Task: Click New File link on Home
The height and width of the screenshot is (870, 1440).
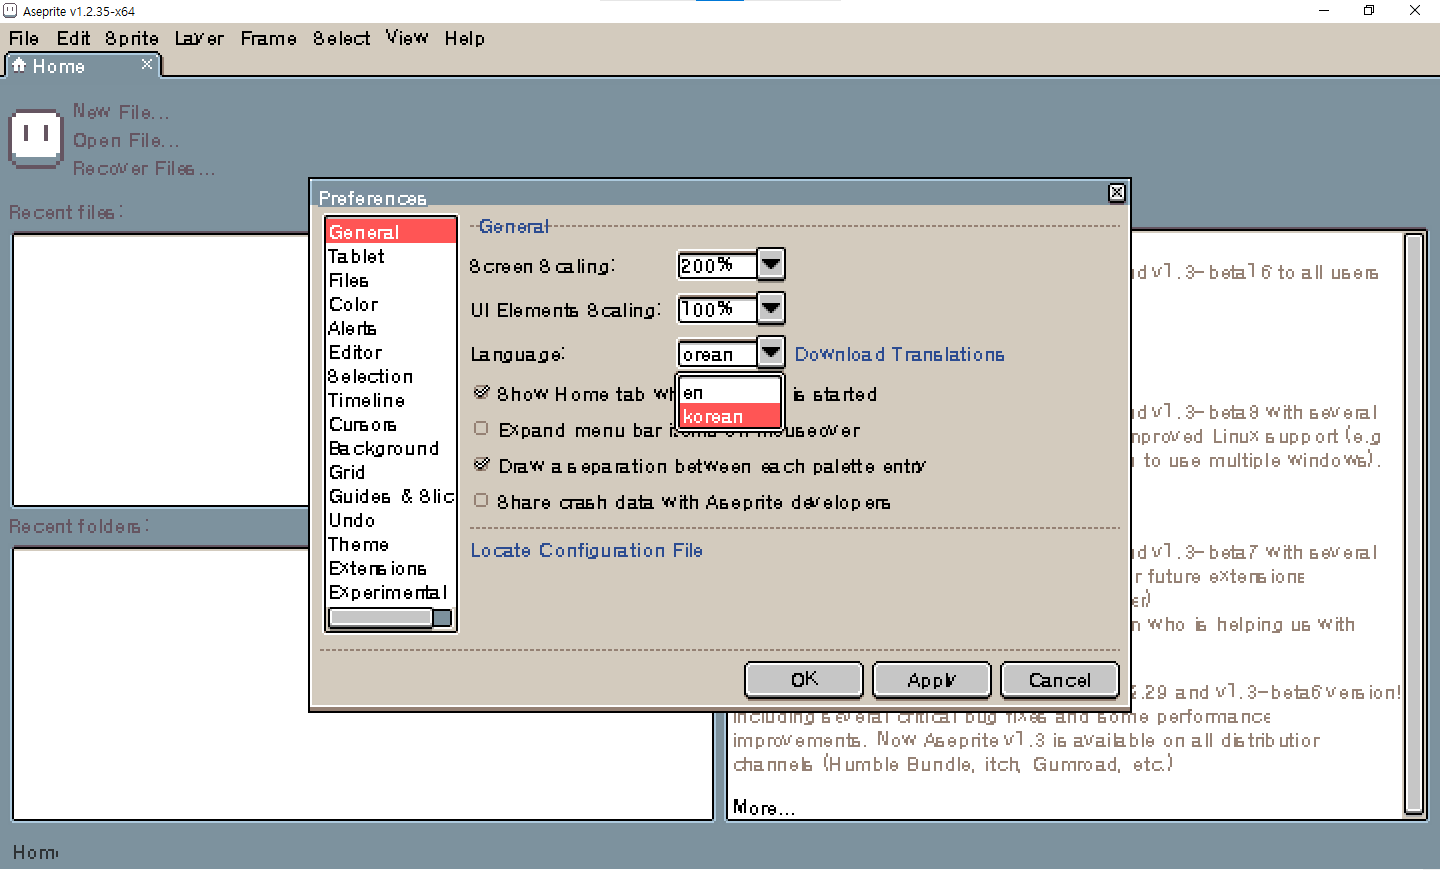Action: (x=120, y=112)
